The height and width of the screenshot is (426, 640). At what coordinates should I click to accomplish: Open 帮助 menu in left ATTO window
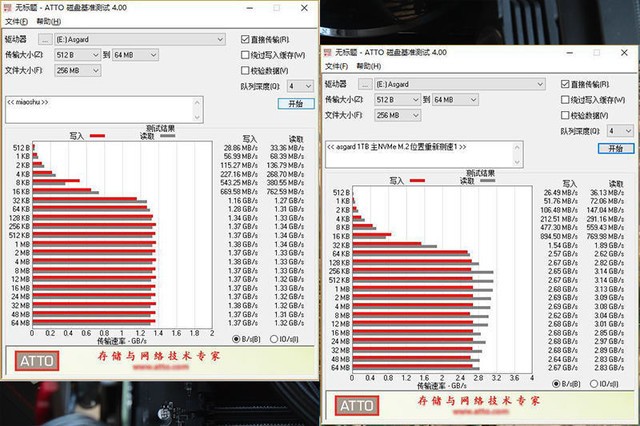click(x=49, y=22)
